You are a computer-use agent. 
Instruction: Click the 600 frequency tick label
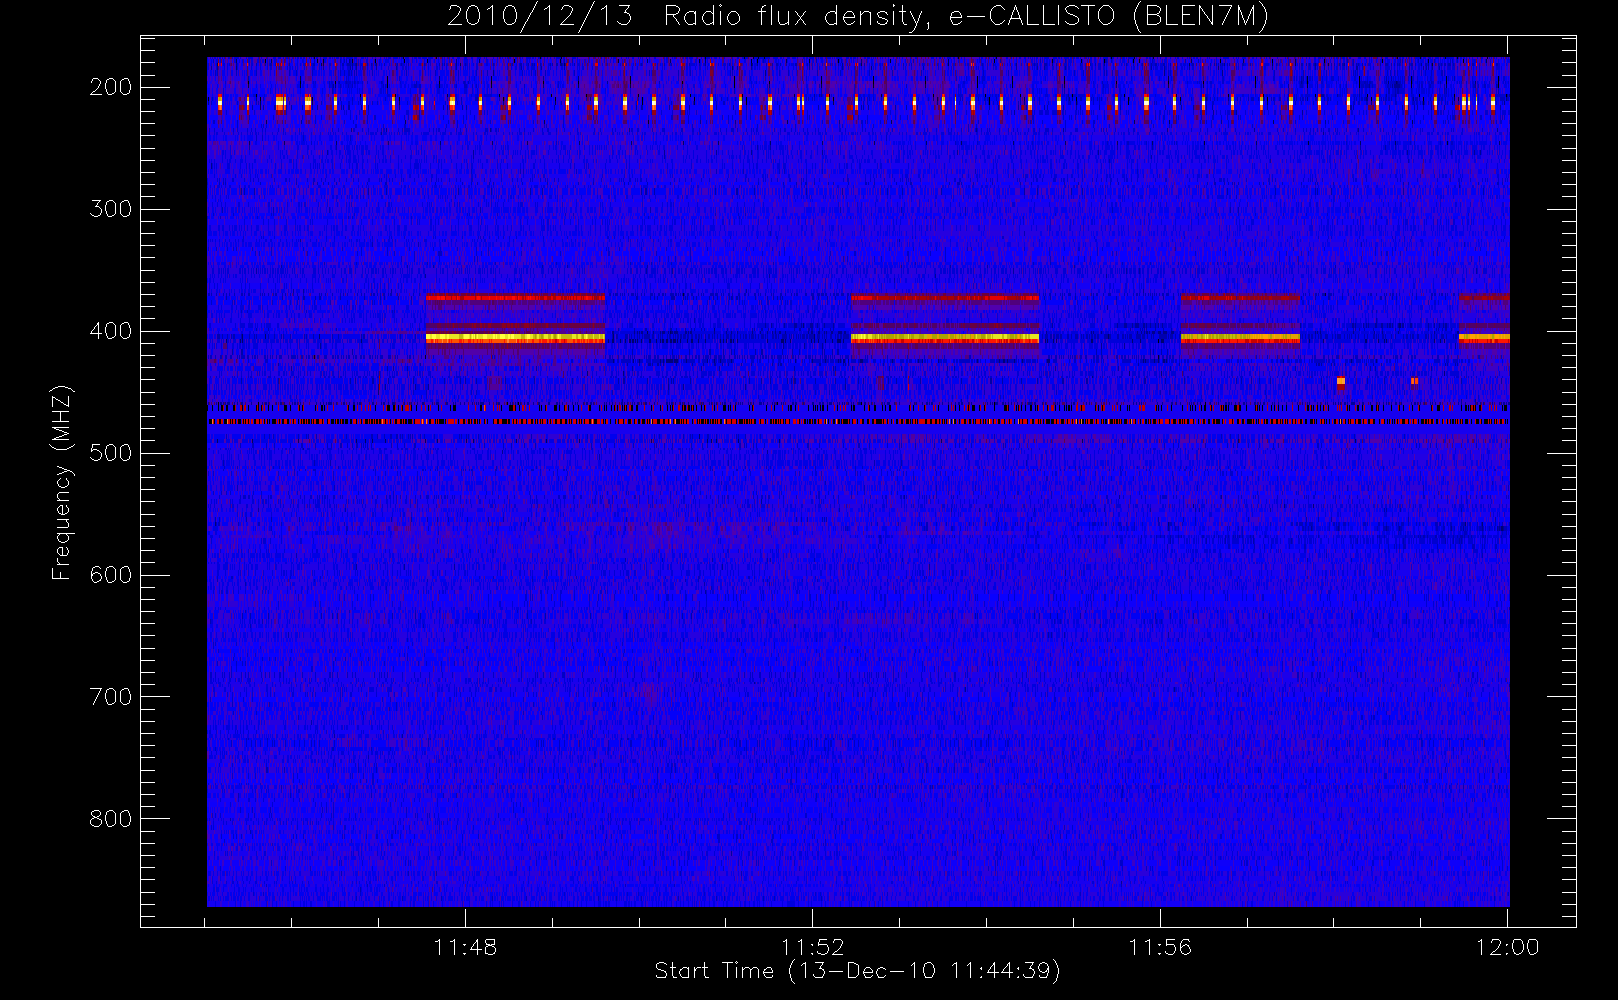tap(111, 575)
